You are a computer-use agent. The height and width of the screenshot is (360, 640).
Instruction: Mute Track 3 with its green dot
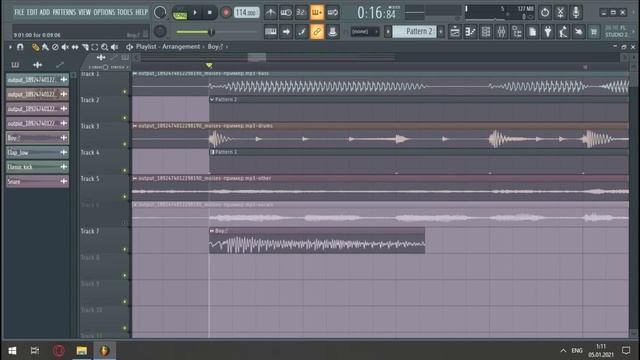coord(125,144)
